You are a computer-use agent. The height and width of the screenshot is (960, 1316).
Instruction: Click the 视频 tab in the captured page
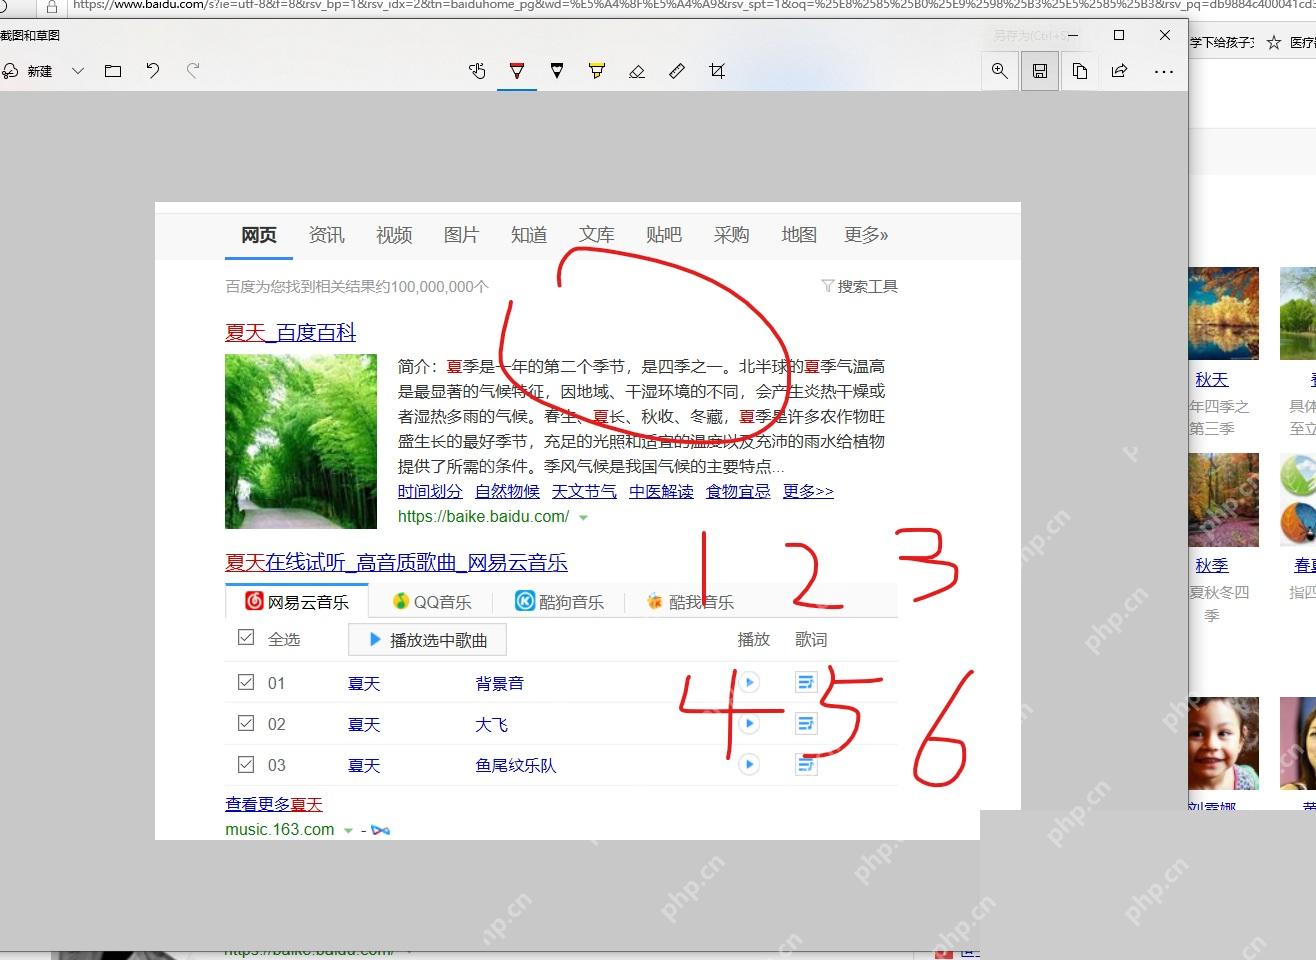tap(394, 235)
